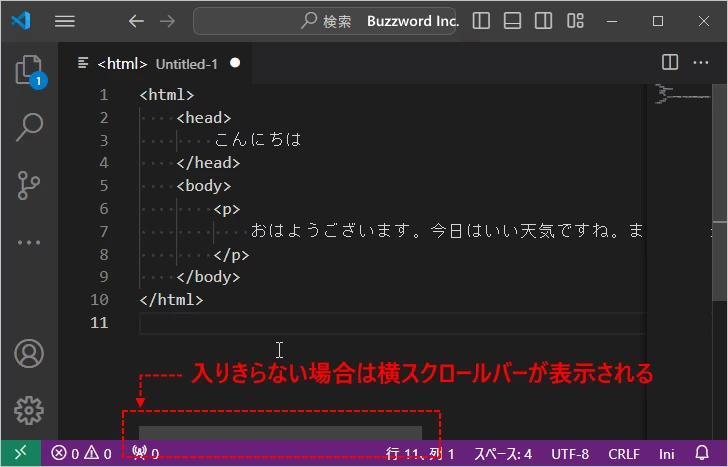Screen dimensions: 728x467
Task: Click the <head> tag on line 2
Action: [204, 118]
